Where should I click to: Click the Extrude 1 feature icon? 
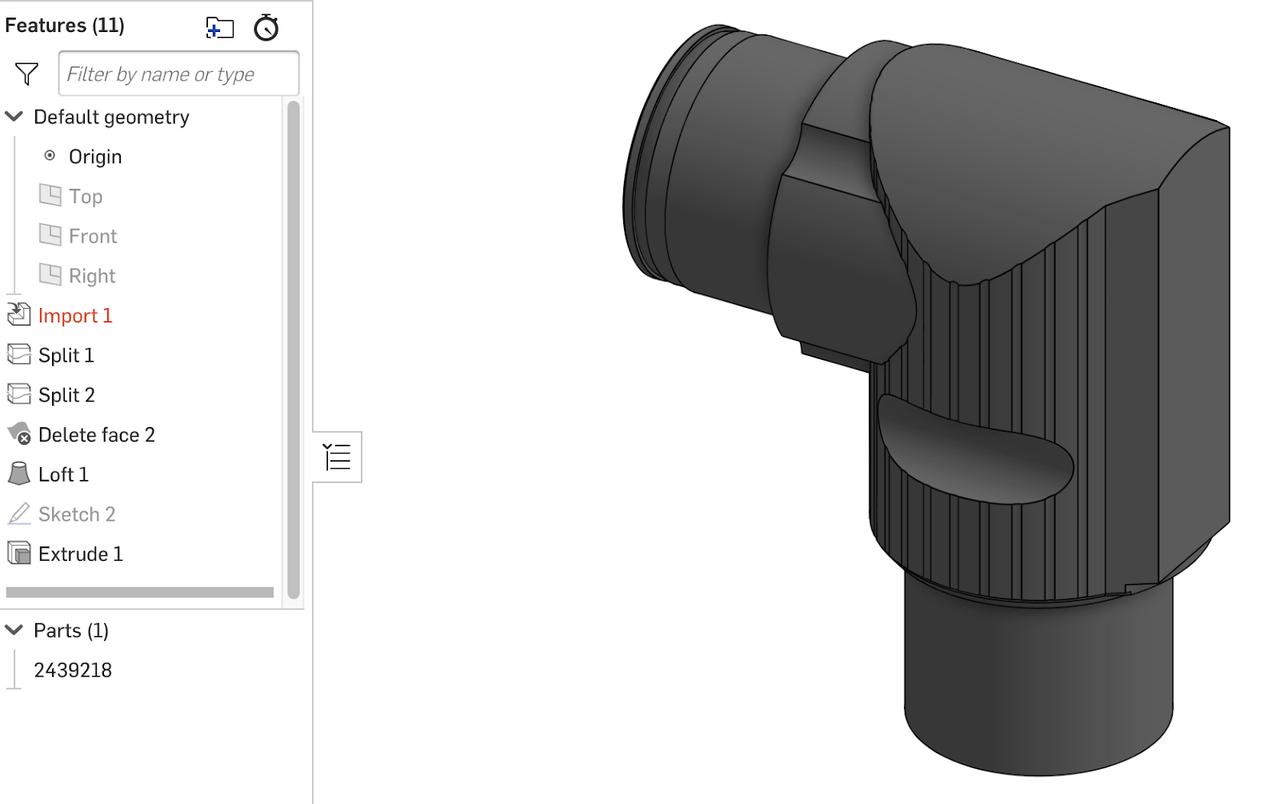coord(19,553)
